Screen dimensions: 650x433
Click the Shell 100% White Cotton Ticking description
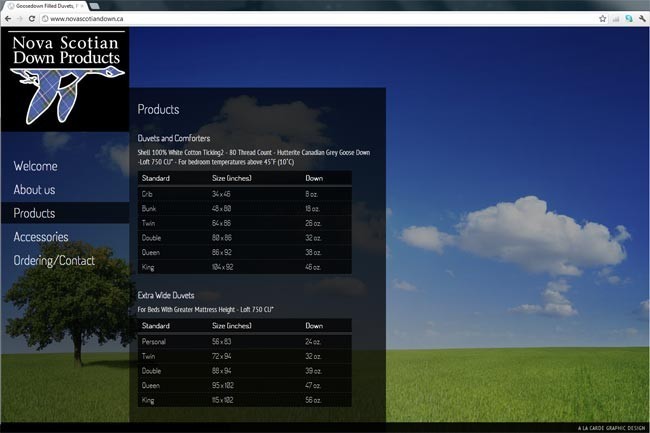[x=254, y=157]
